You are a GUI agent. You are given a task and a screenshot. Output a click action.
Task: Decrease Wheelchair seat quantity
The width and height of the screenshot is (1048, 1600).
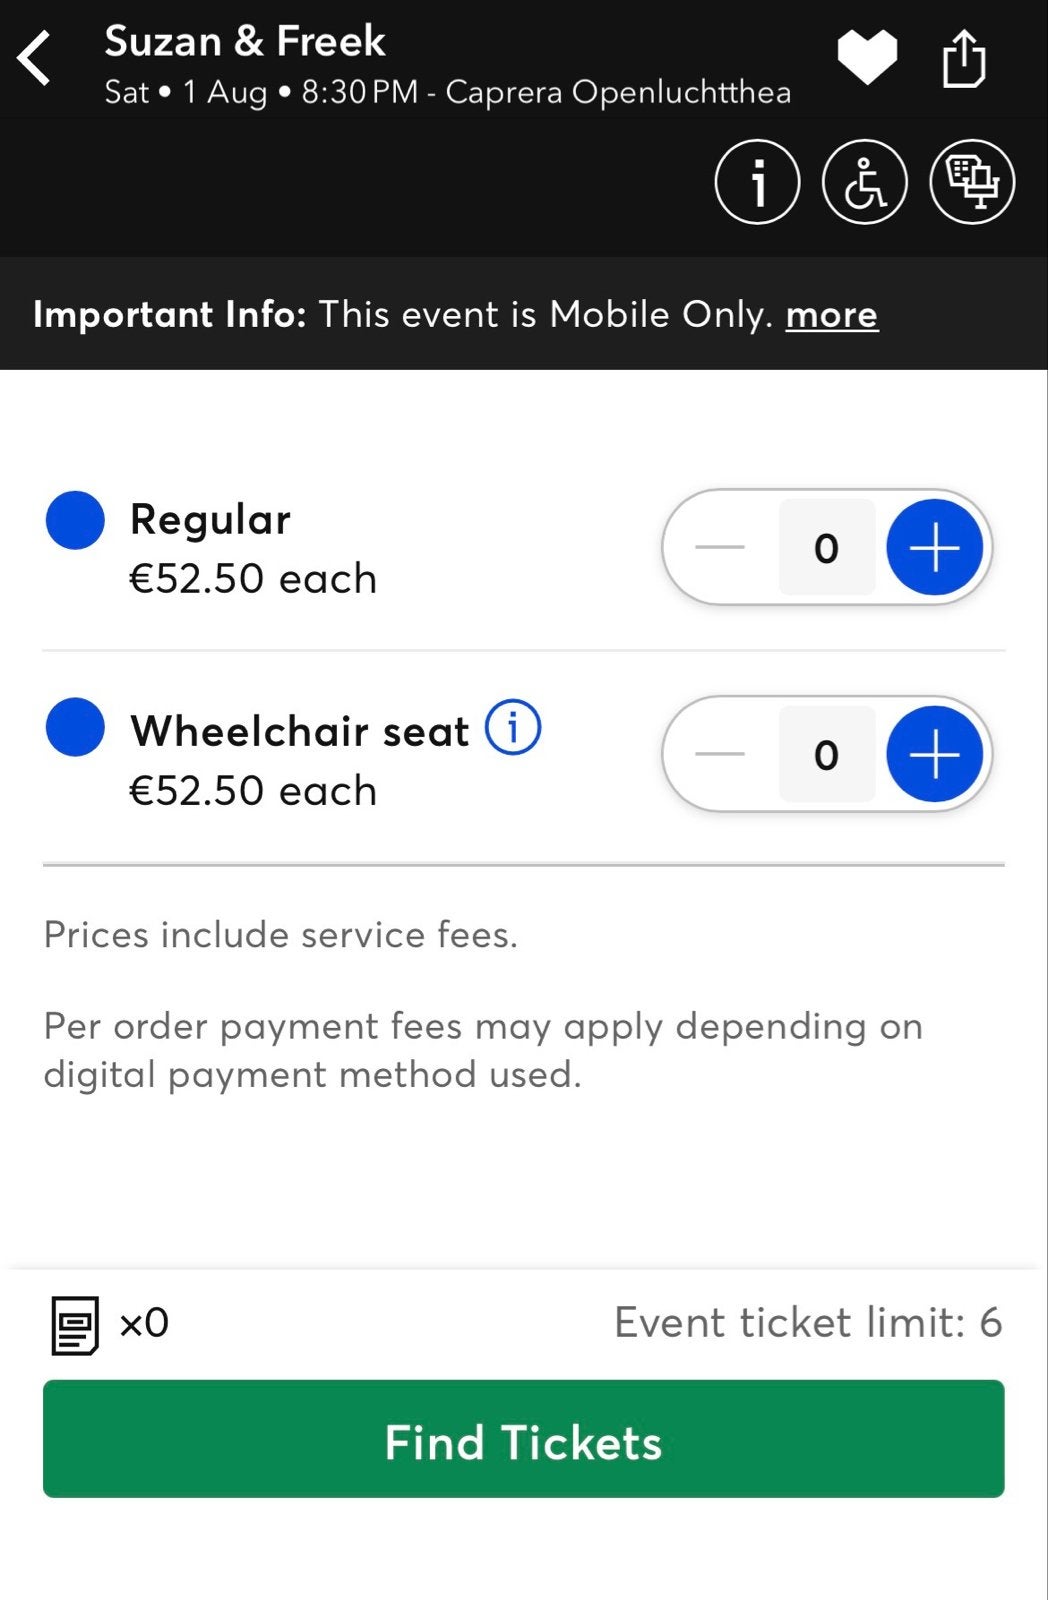(x=720, y=754)
